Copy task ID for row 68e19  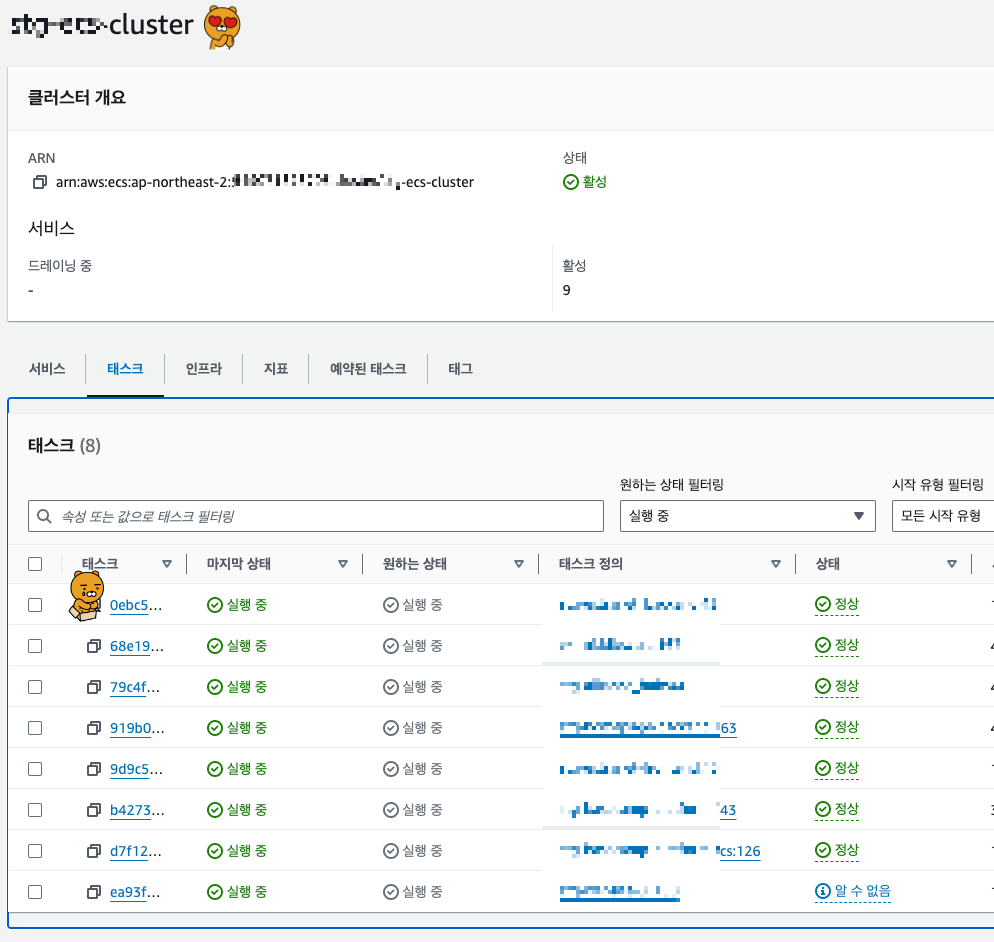(94, 646)
